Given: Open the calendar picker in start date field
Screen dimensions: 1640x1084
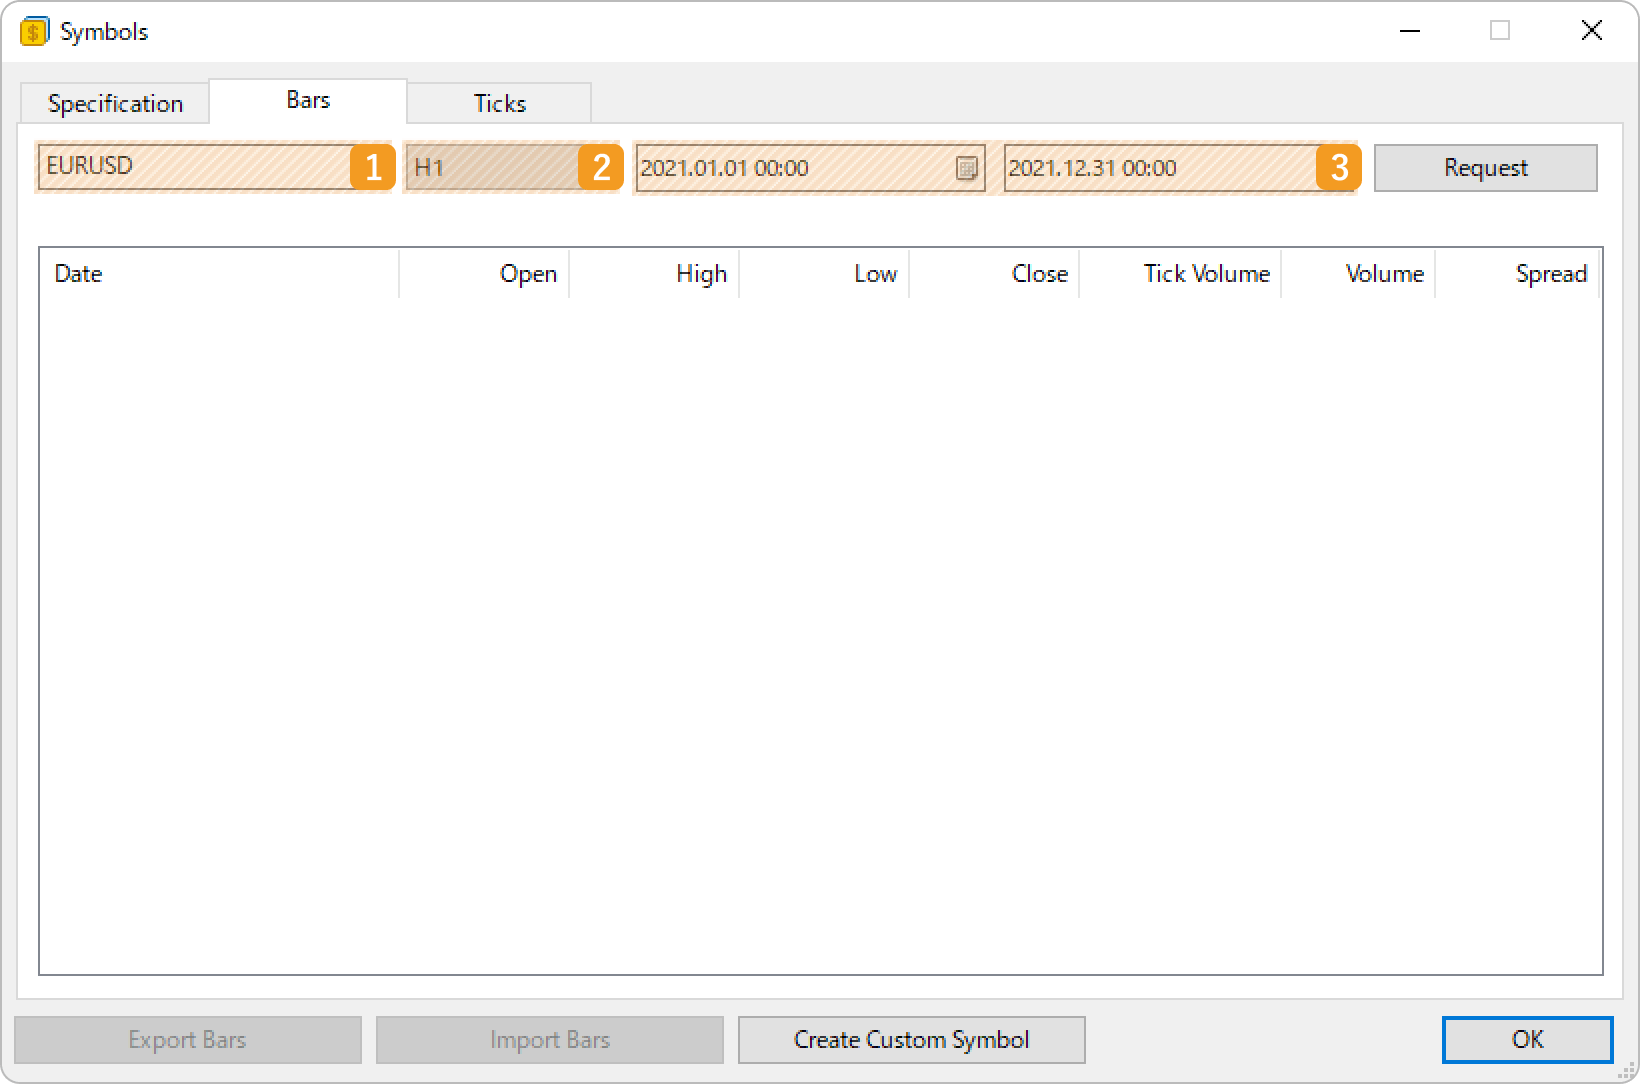Looking at the screenshot, I should tap(966, 168).
